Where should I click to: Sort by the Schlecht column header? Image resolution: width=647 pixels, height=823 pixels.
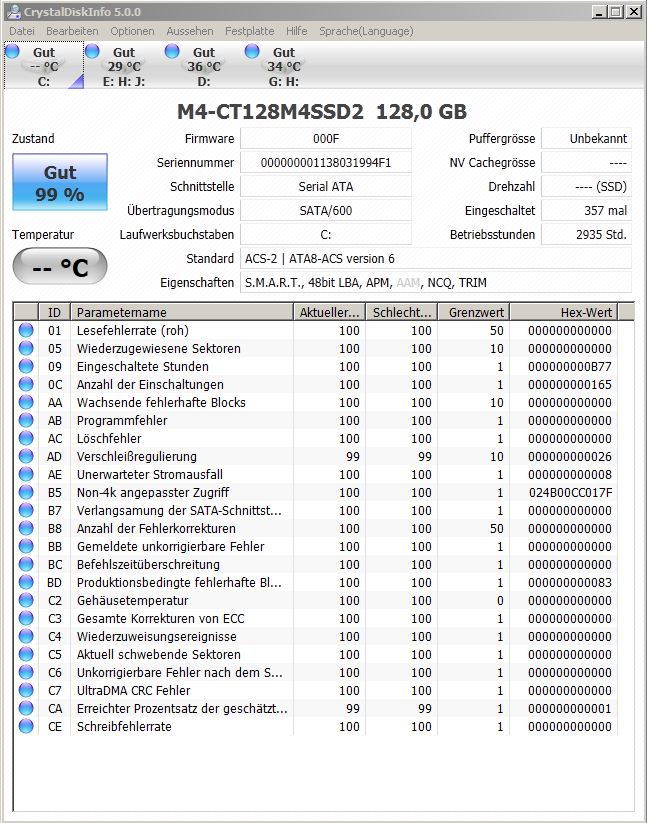coord(401,312)
